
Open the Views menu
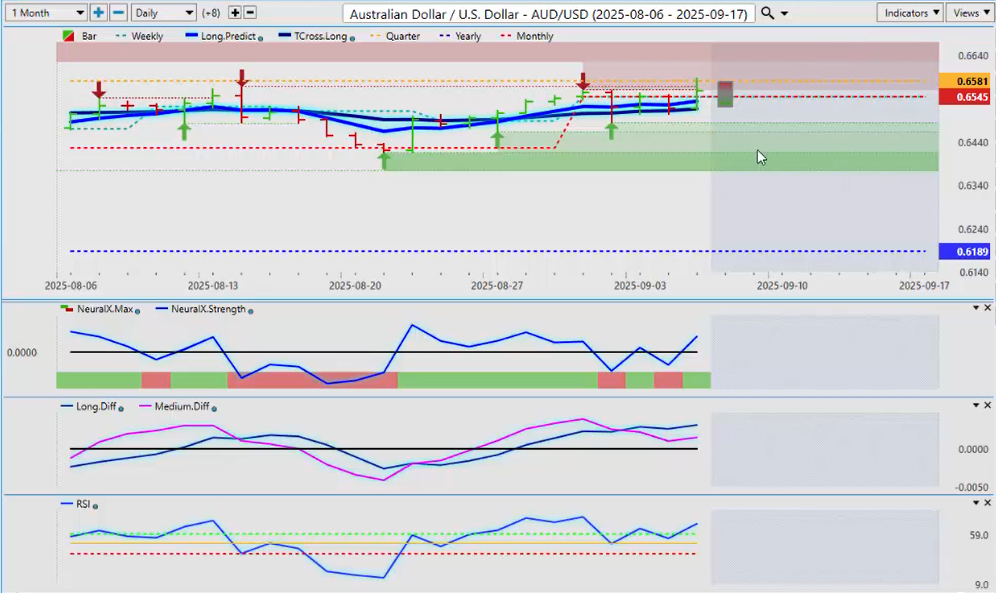(x=967, y=13)
